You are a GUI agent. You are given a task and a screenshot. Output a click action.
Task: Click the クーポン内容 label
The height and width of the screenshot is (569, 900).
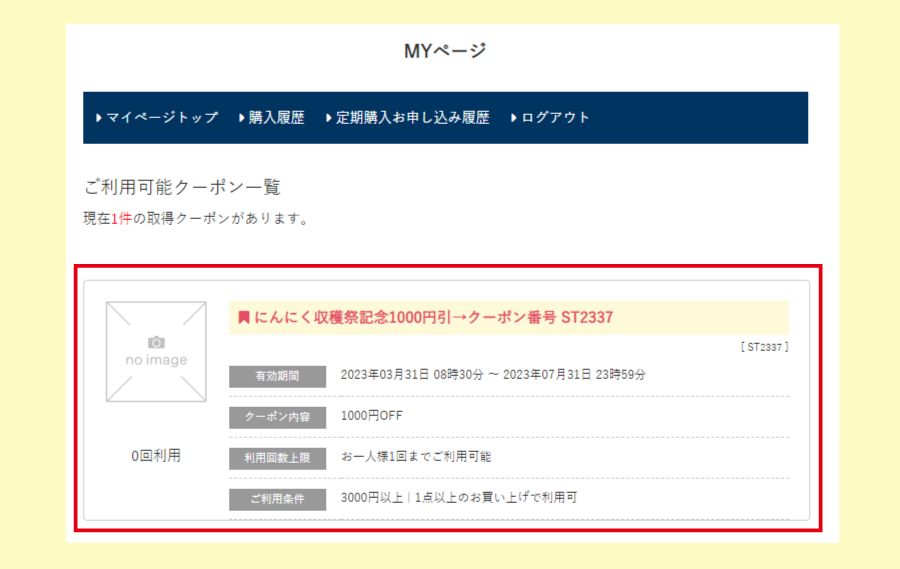coord(277,417)
